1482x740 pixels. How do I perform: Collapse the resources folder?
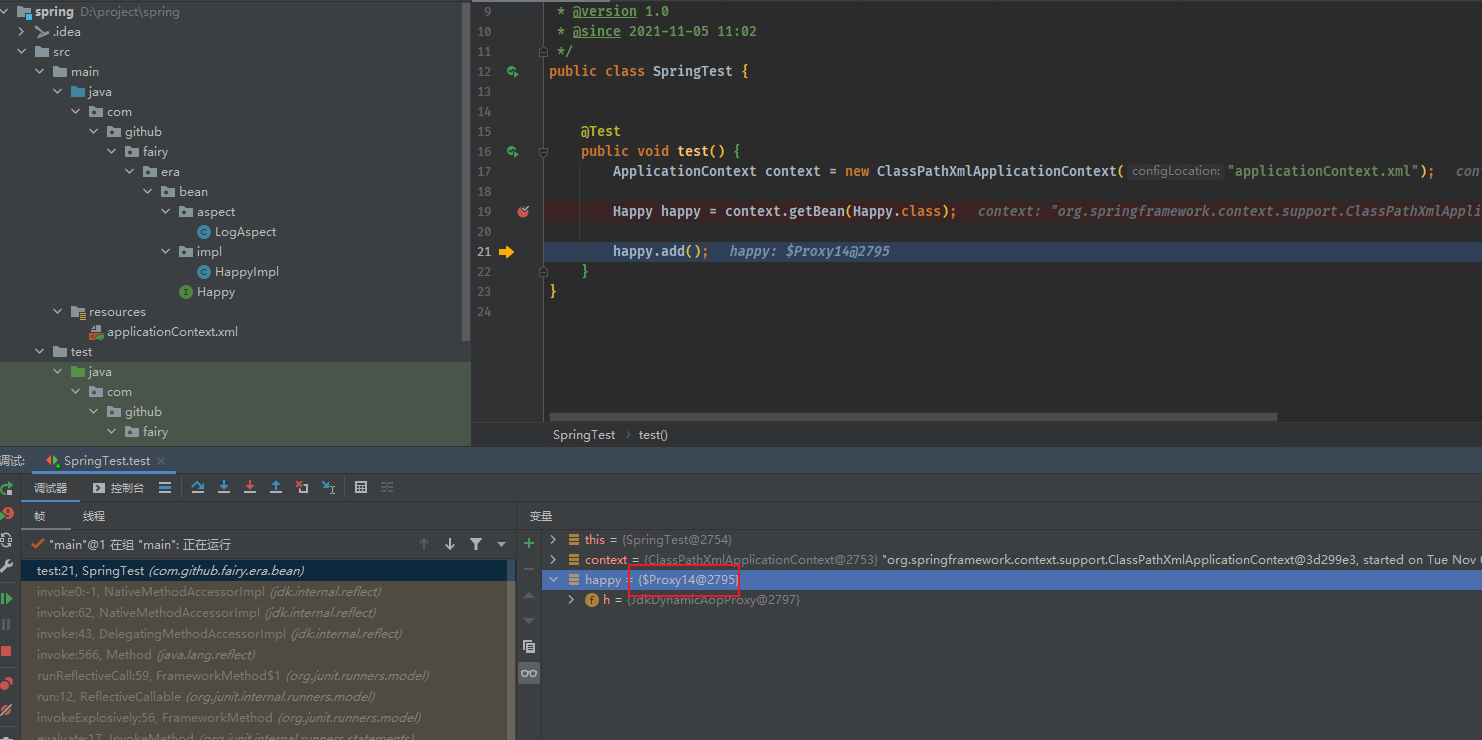[58, 312]
